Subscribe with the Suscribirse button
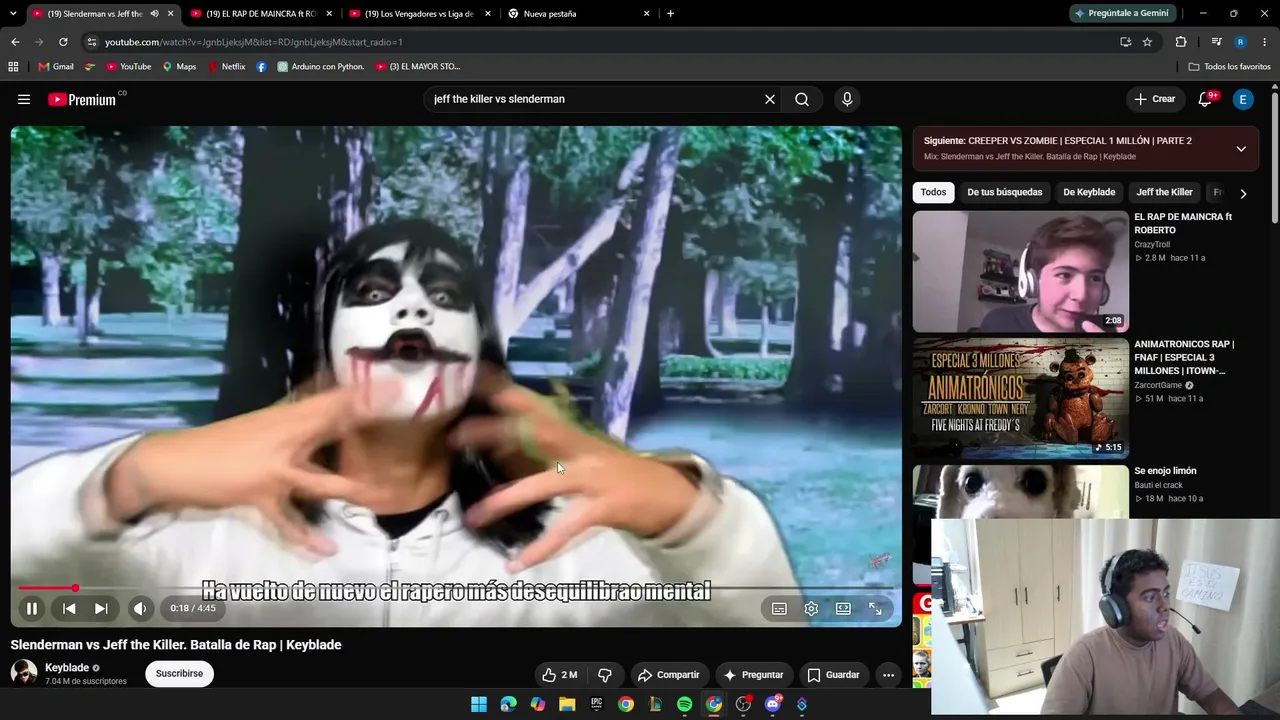 pyautogui.click(x=179, y=674)
